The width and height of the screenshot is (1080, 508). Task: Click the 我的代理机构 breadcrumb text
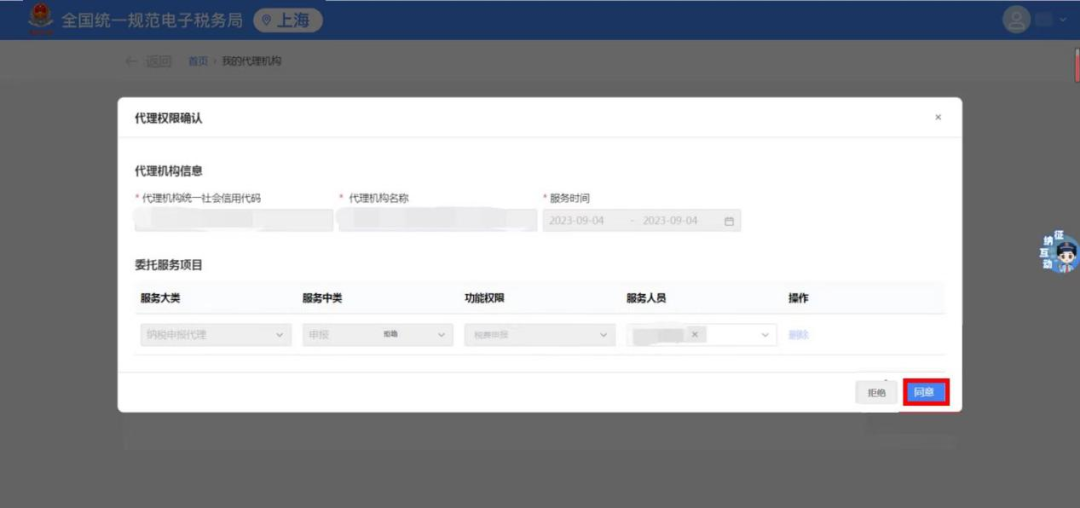coord(251,61)
